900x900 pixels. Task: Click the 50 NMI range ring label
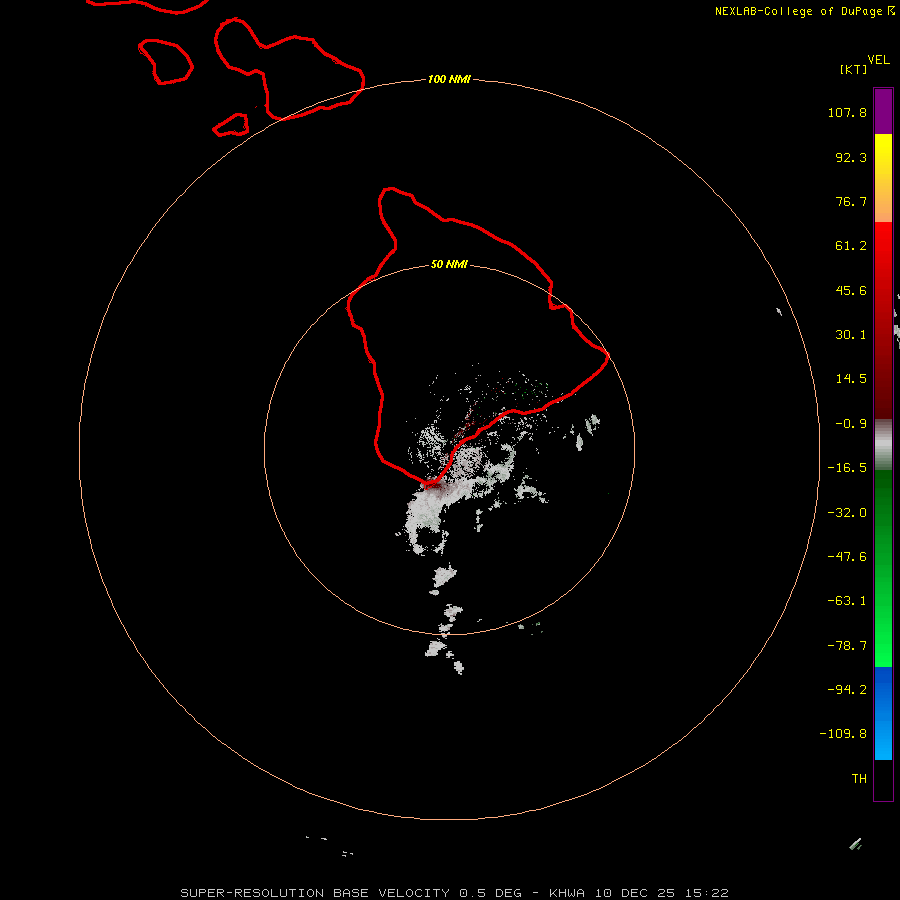(449, 265)
